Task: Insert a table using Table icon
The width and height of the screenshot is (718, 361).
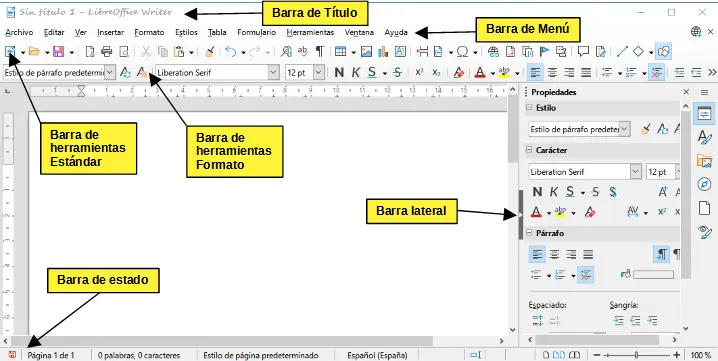Action: [x=340, y=51]
